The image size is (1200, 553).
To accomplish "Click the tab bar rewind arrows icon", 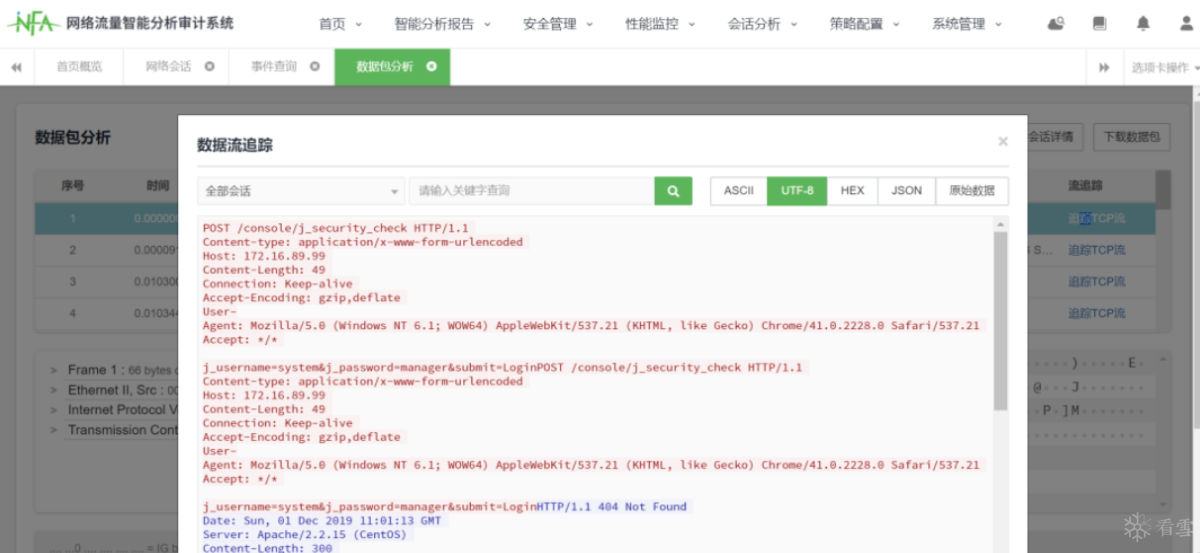I will click(x=16, y=67).
